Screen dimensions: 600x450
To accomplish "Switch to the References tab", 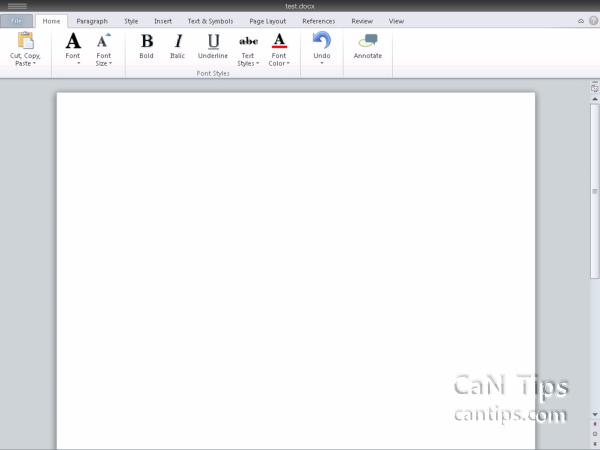I will pyautogui.click(x=318, y=21).
